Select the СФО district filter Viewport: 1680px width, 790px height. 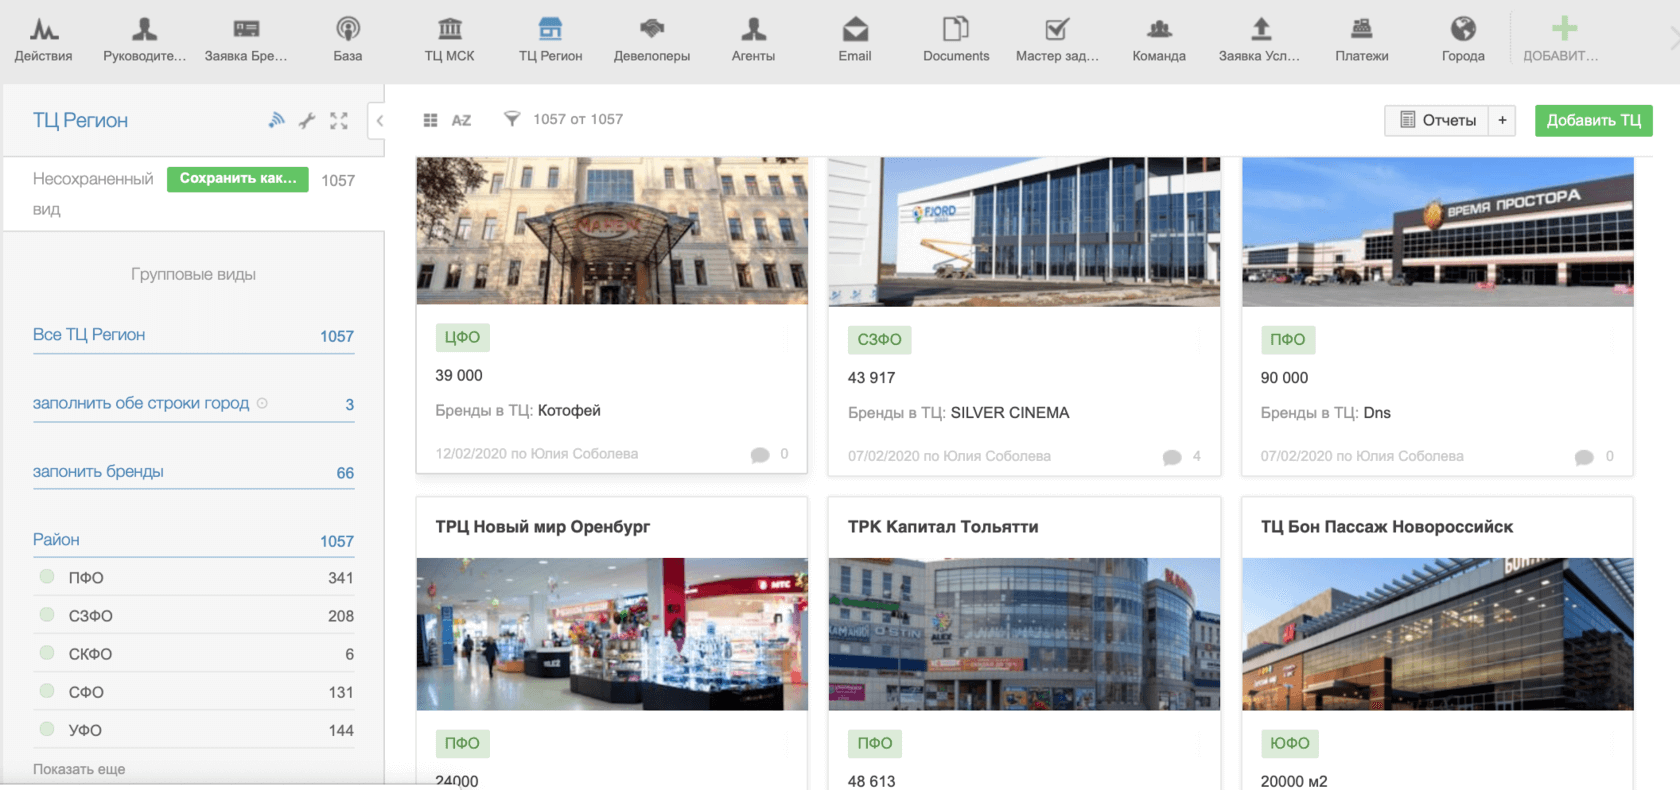coord(194,691)
